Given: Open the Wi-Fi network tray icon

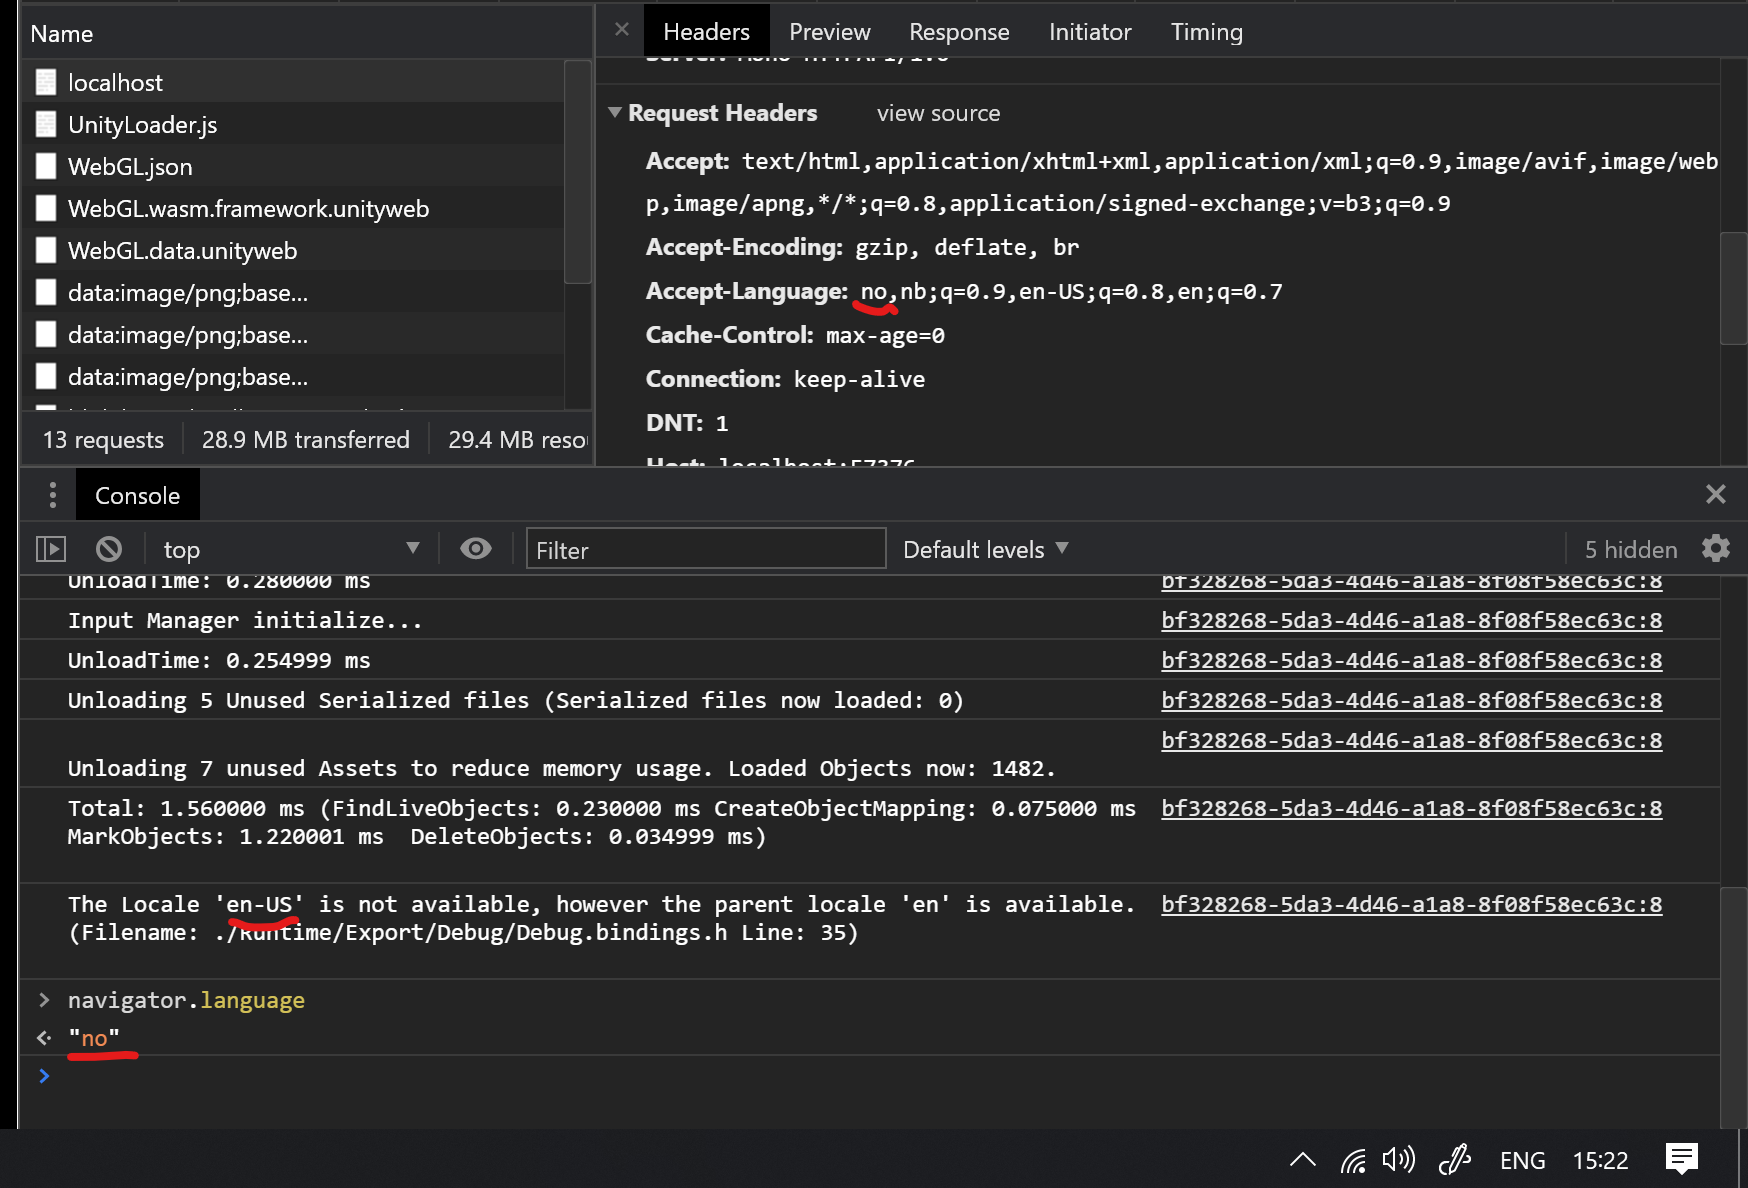Looking at the screenshot, I should (x=1353, y=1160).
